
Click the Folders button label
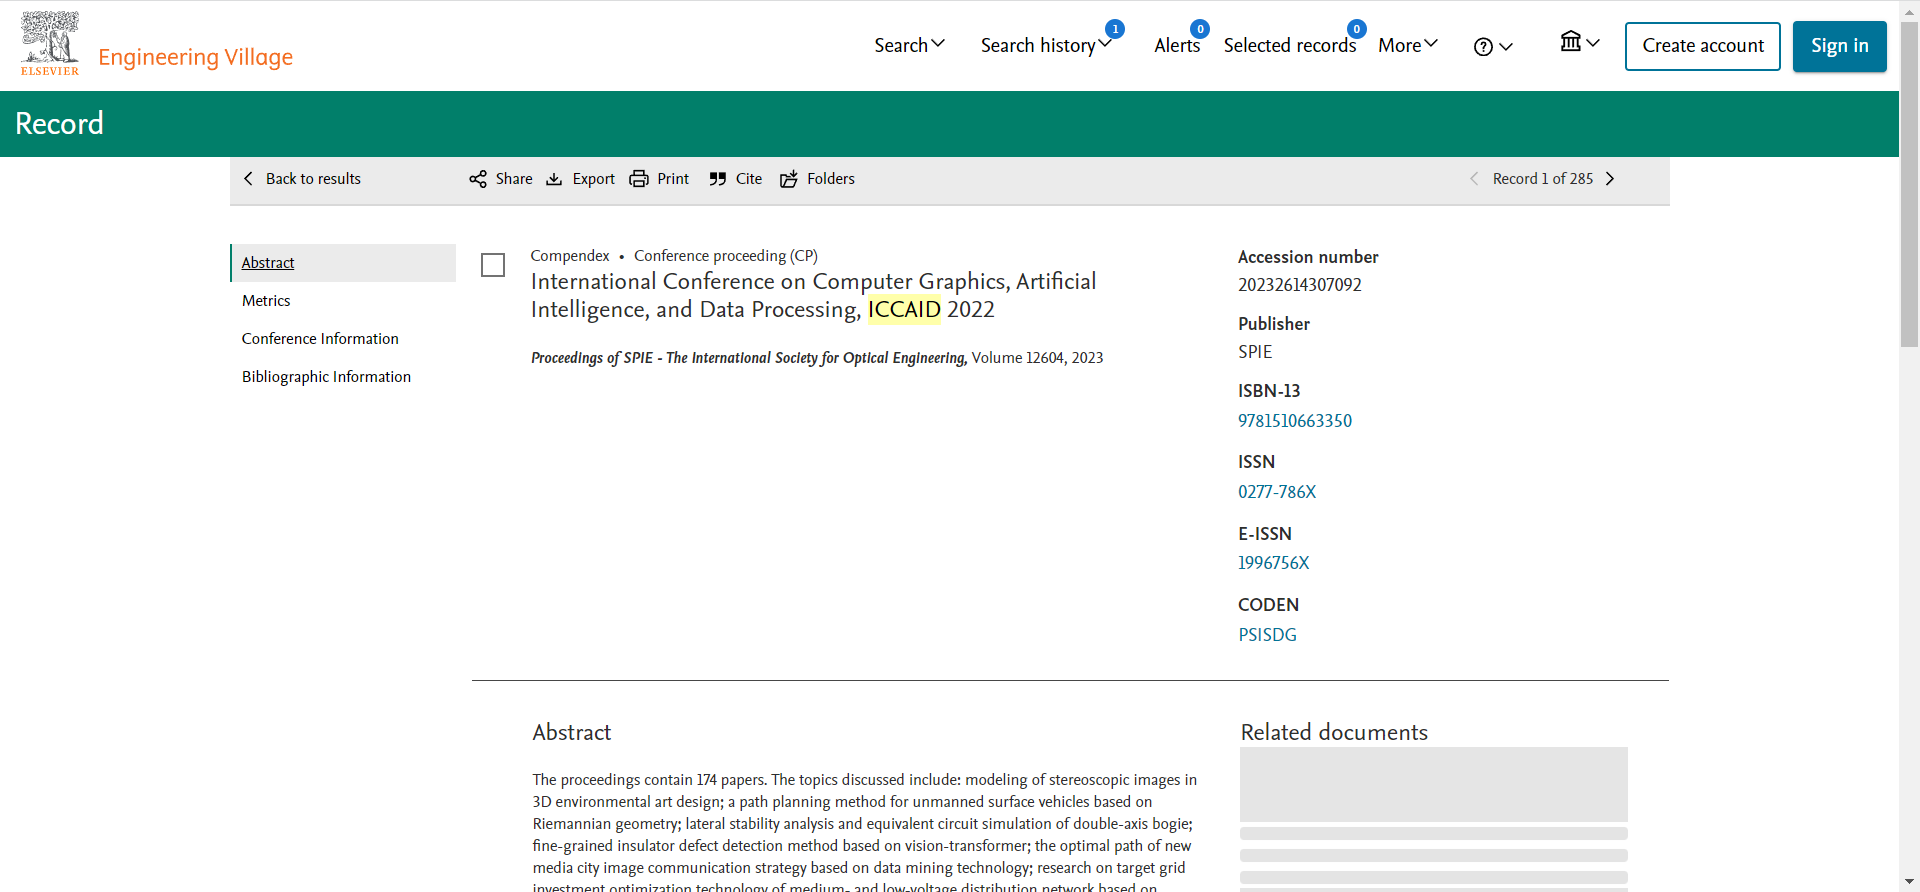coord(831,179)
